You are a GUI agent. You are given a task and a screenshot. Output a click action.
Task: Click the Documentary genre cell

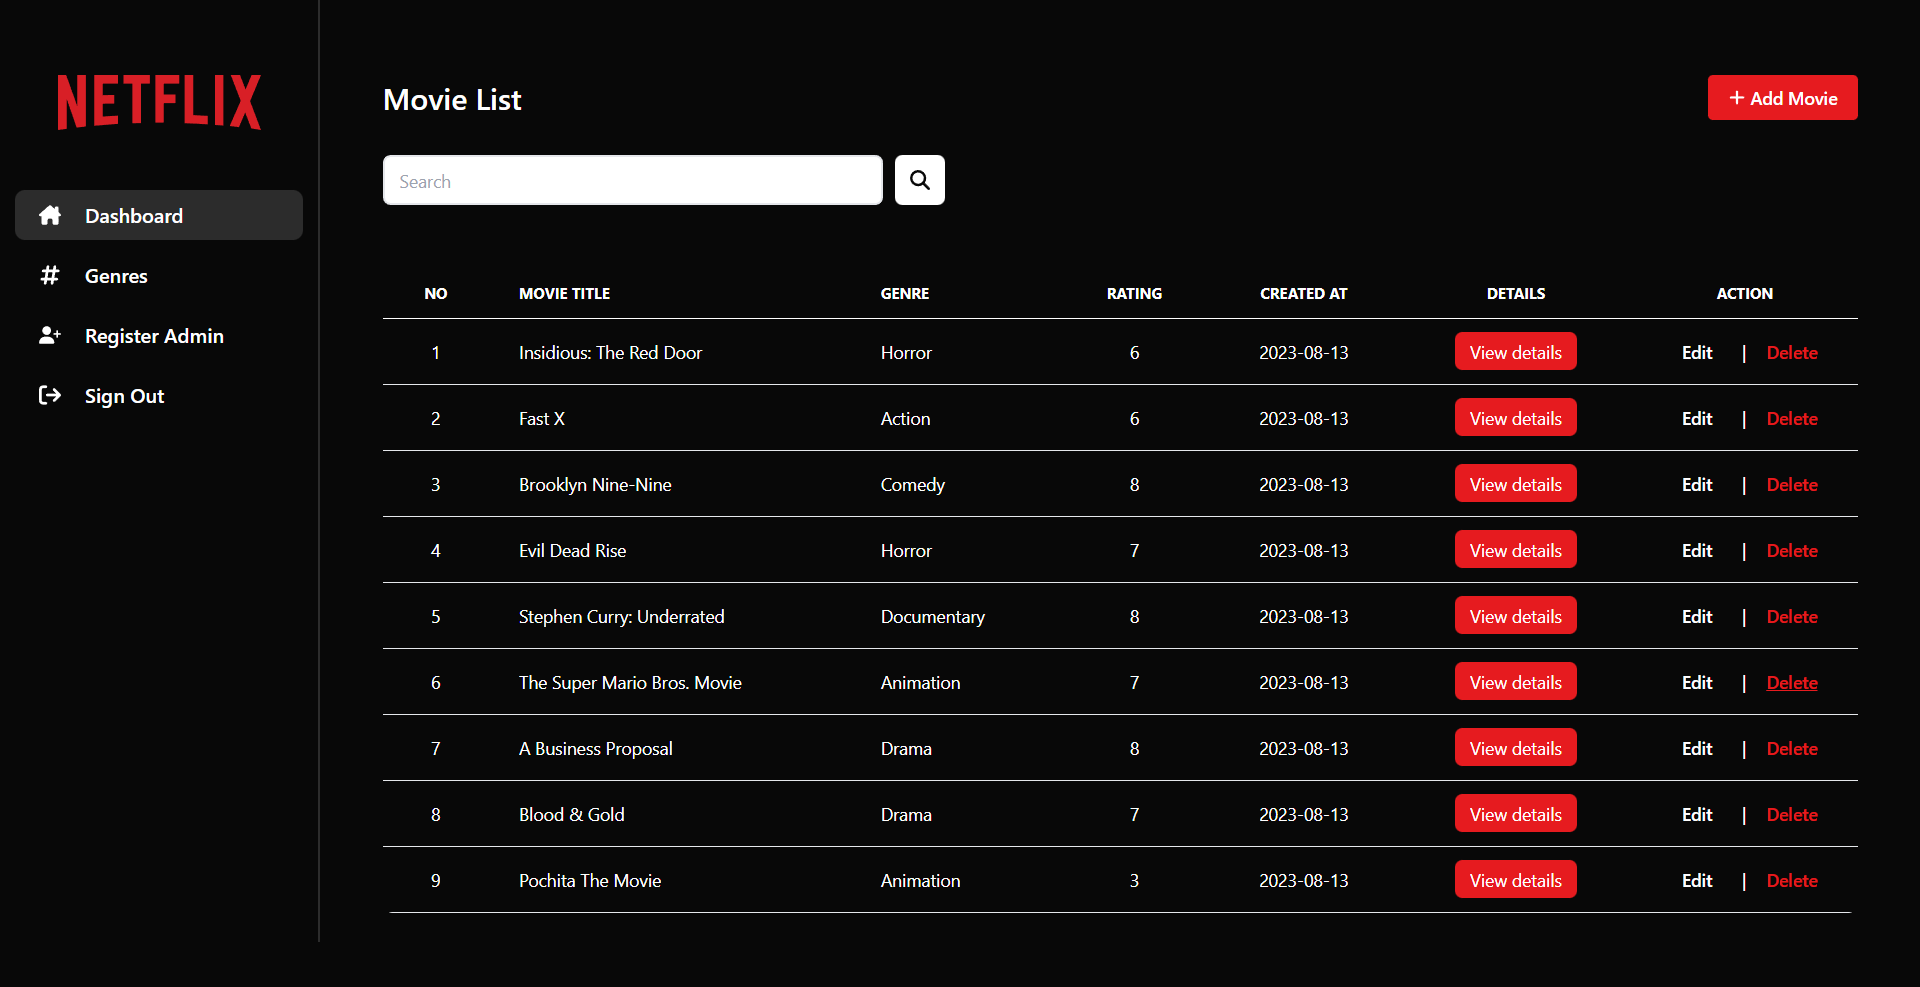(933, 616)
